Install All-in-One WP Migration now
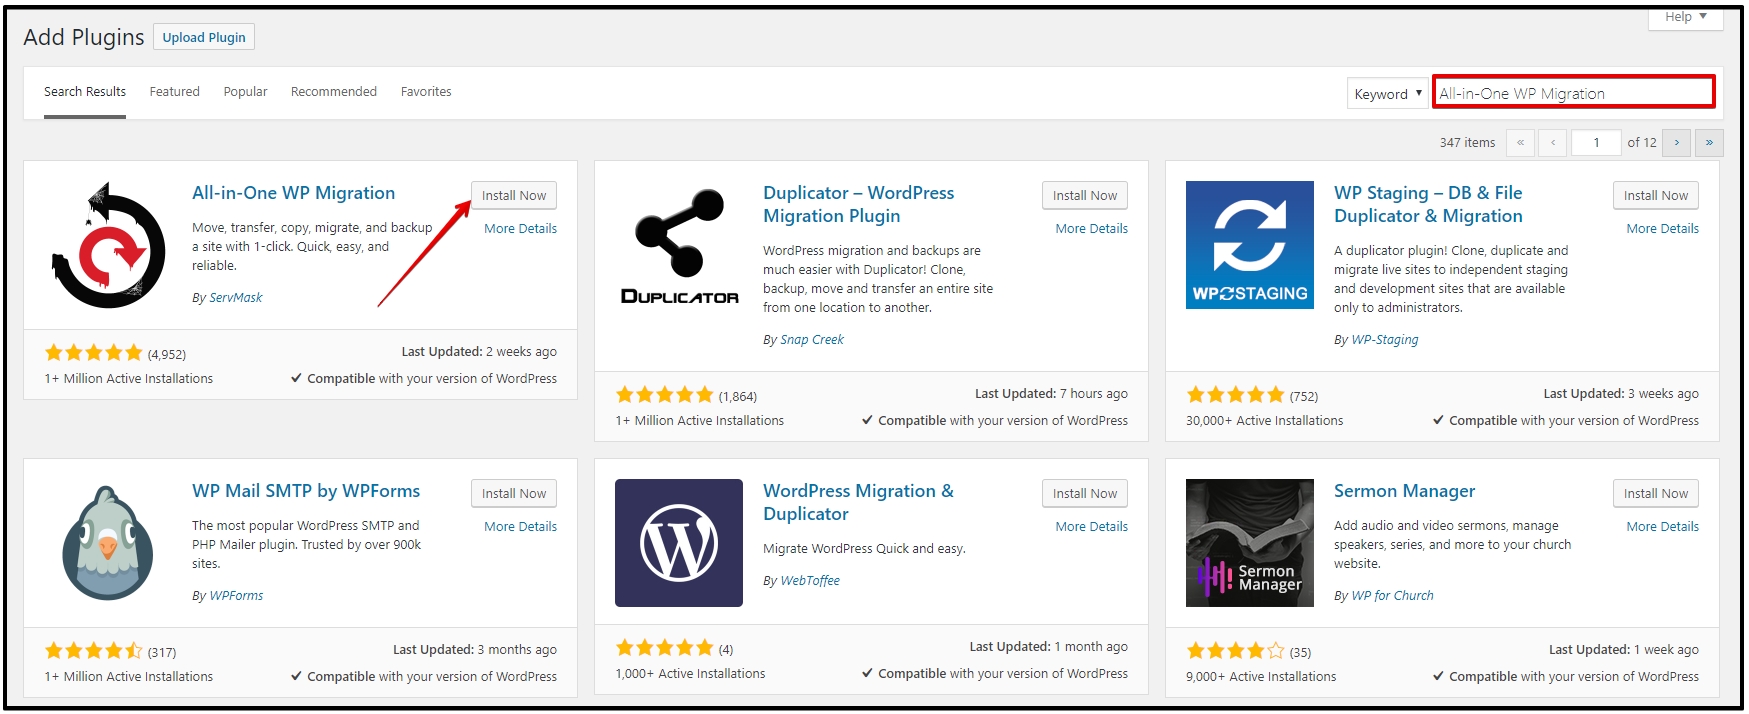Image resolution: width=1749 pixels, height=714 pixels. pyautogui.click(x=514, y=195)
